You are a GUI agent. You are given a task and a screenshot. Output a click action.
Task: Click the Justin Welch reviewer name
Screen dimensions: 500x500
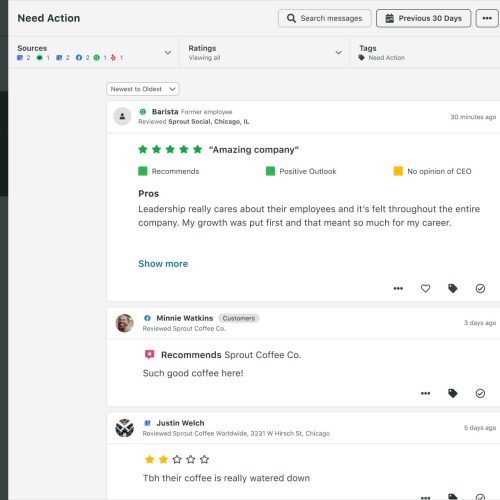click(x=180, y=423)
